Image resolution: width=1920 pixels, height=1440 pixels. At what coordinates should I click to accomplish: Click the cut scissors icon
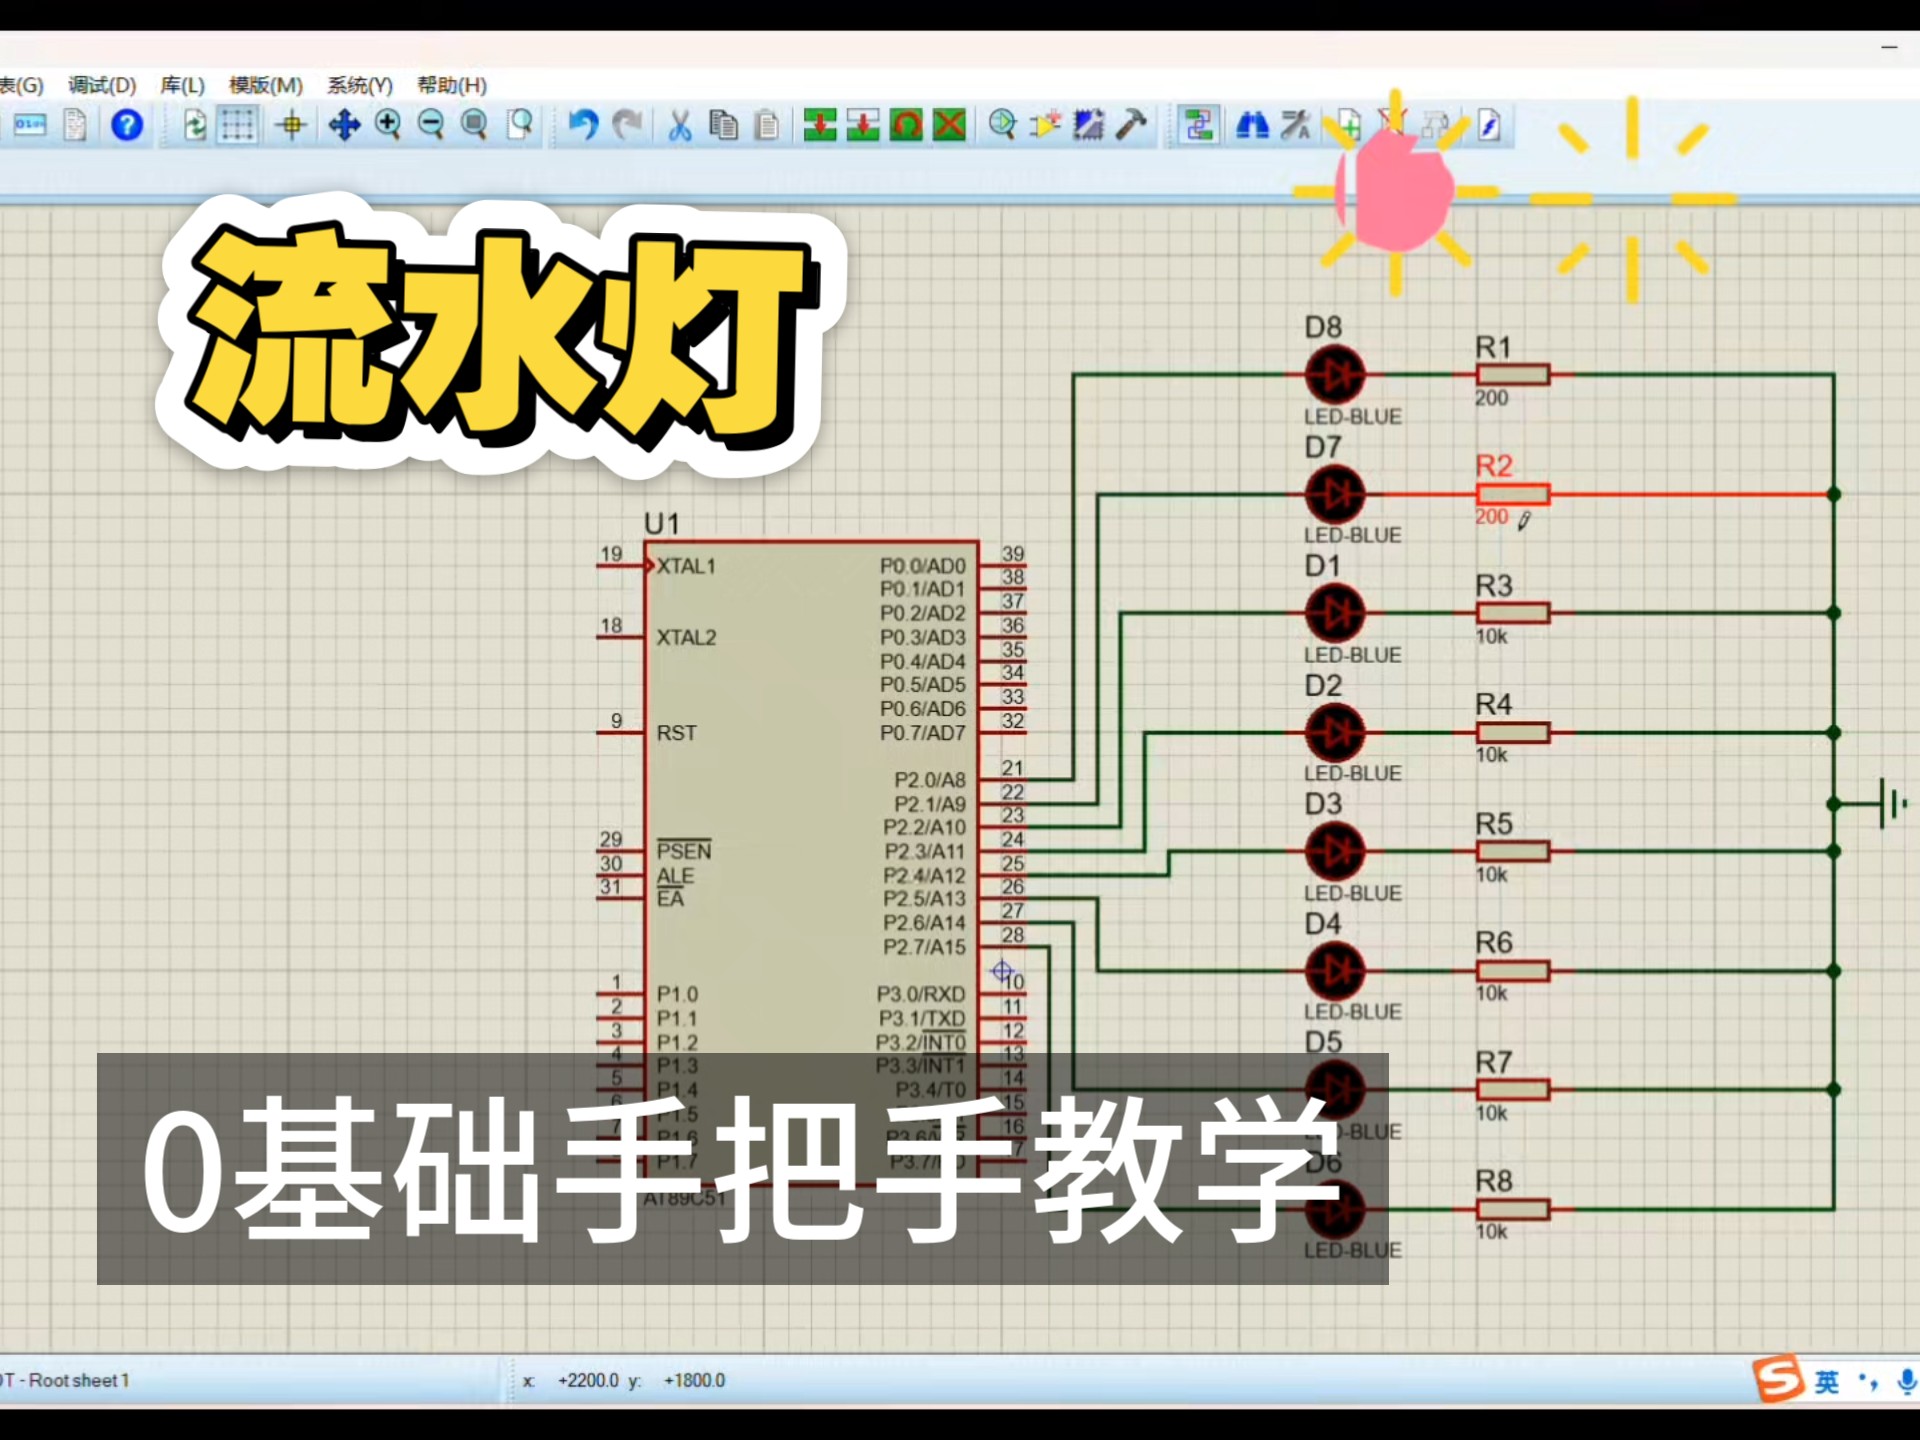tap(680, 125)
